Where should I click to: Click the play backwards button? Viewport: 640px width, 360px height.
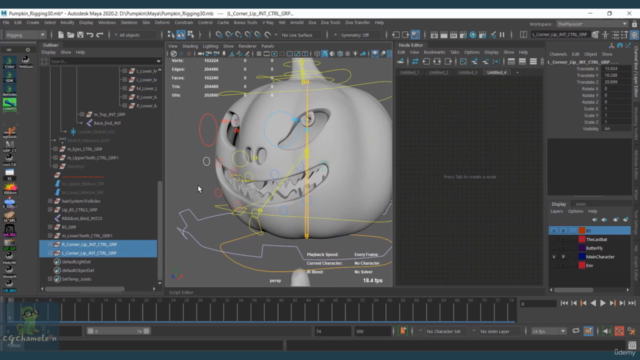click(x=593, y=303)
